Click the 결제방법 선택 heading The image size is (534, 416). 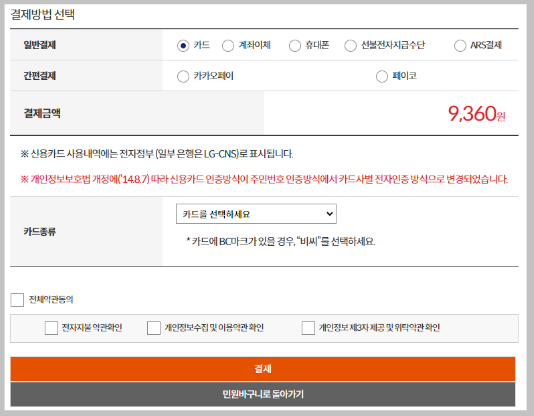[43, 15]
